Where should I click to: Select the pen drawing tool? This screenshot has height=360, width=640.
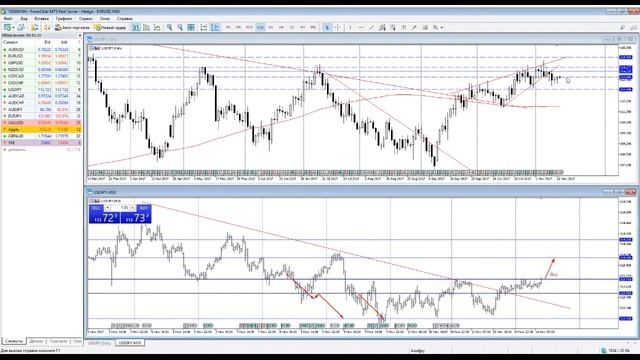(x=414, y=27)
